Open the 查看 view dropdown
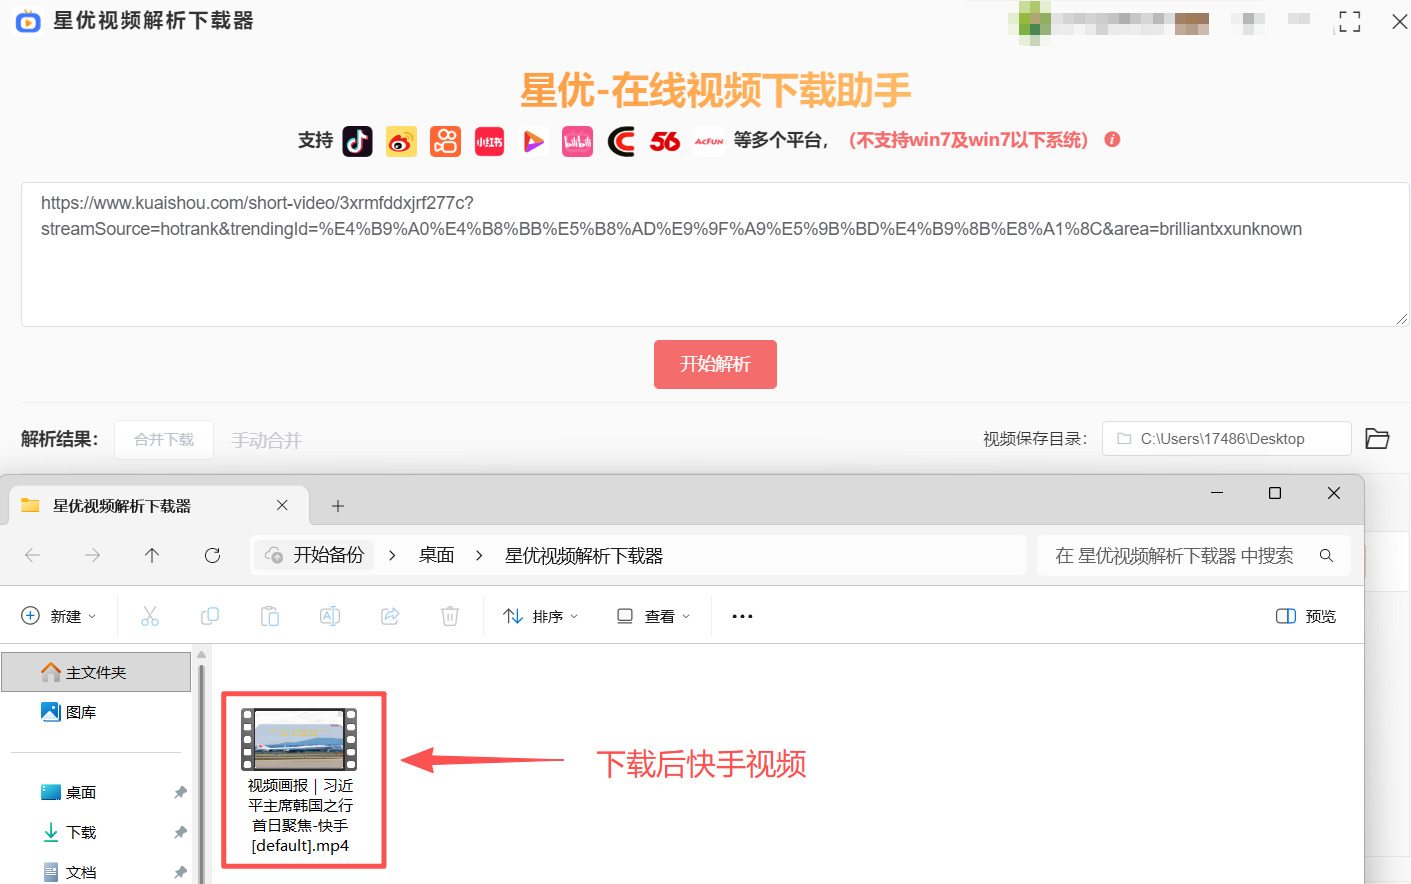The image size is (1411, 884). (x=653, y=616)
